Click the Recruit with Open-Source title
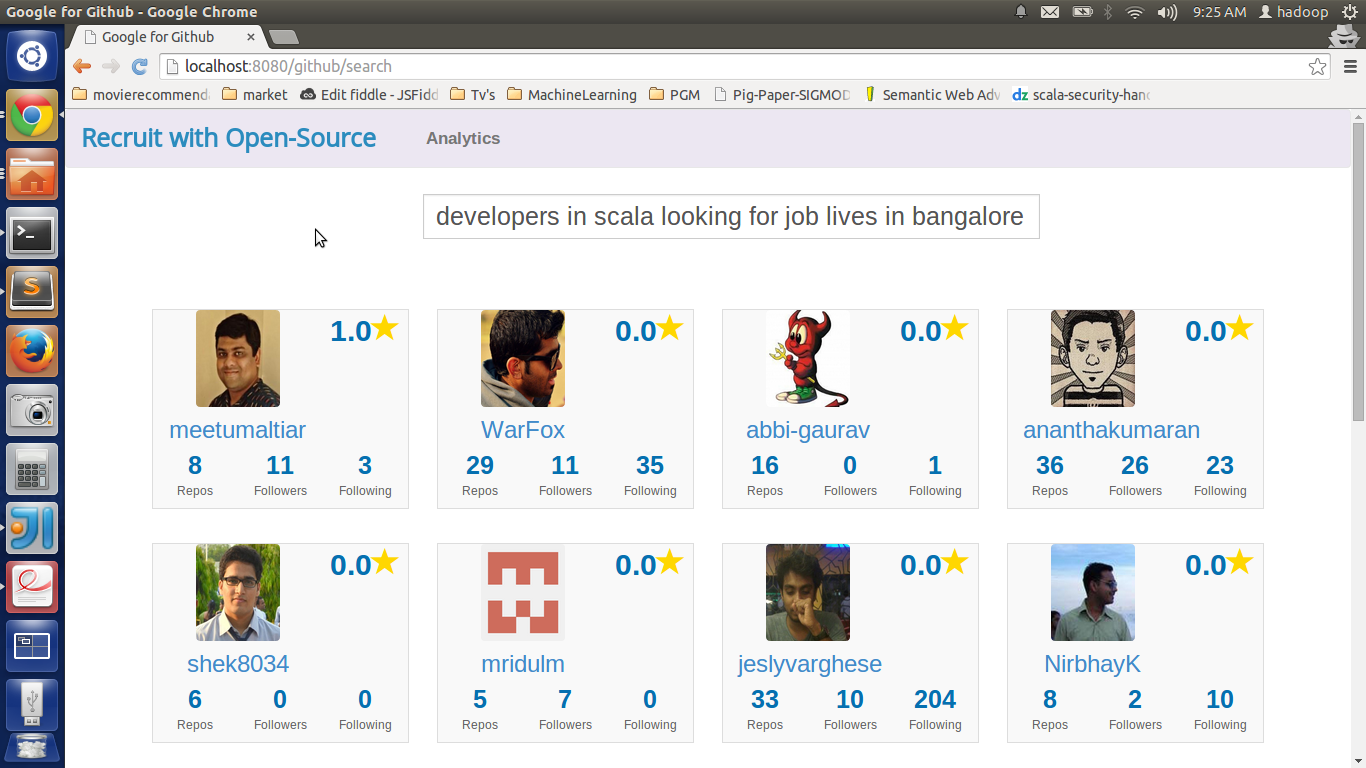Image resolution: width=1366 pixels, height=768 pixels. (229, 138)
